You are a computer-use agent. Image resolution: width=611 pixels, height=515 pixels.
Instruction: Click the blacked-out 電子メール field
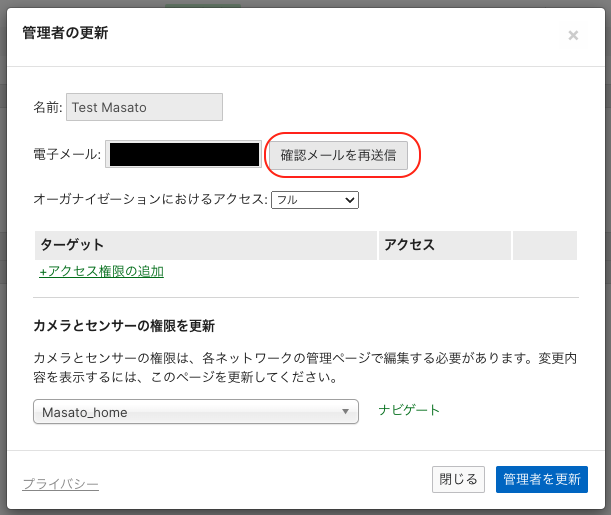[185, 155]
